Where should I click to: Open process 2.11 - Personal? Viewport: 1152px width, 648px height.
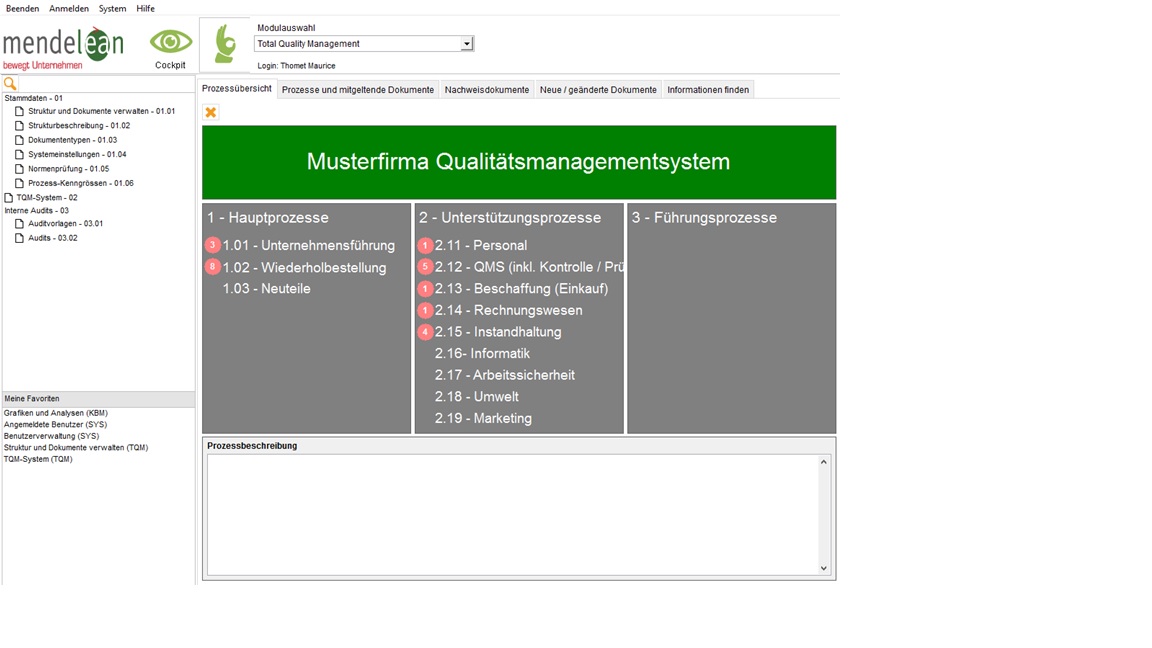click(x=480, y=245)
